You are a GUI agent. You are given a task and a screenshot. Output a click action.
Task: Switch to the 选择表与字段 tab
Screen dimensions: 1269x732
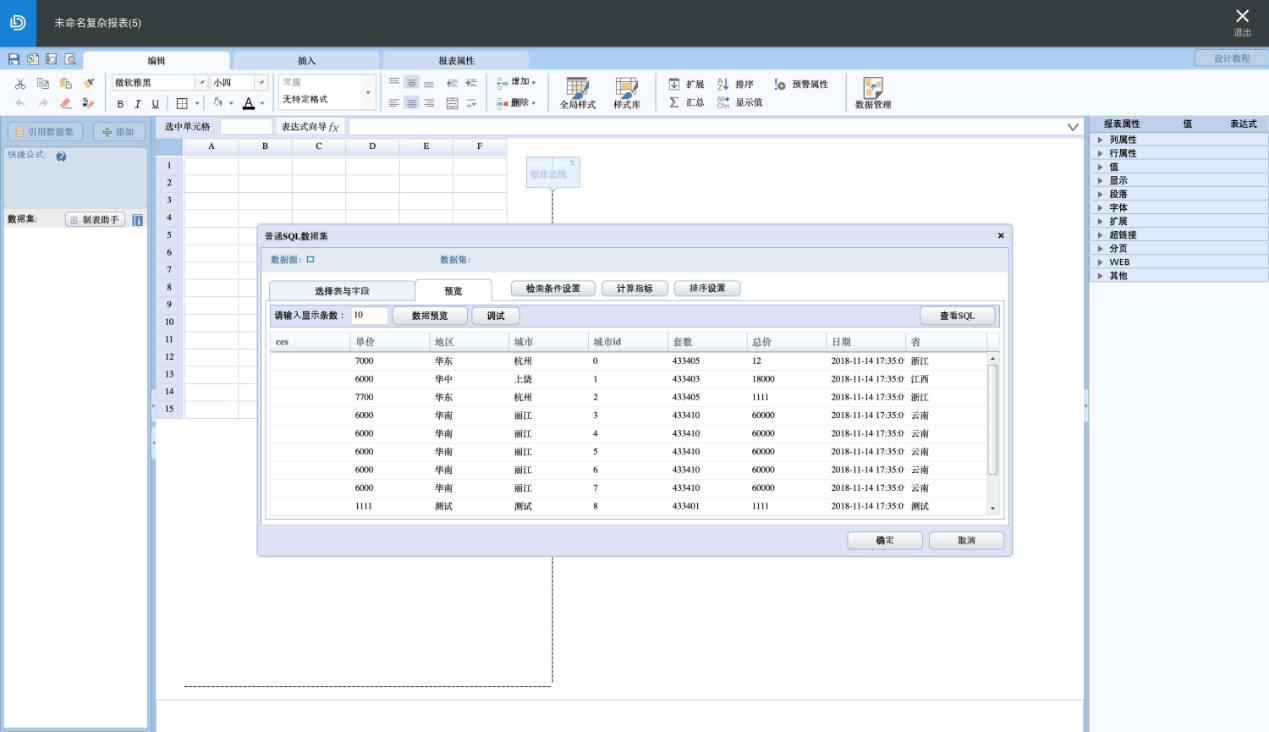pyautogui.click(x=342, y=291)
